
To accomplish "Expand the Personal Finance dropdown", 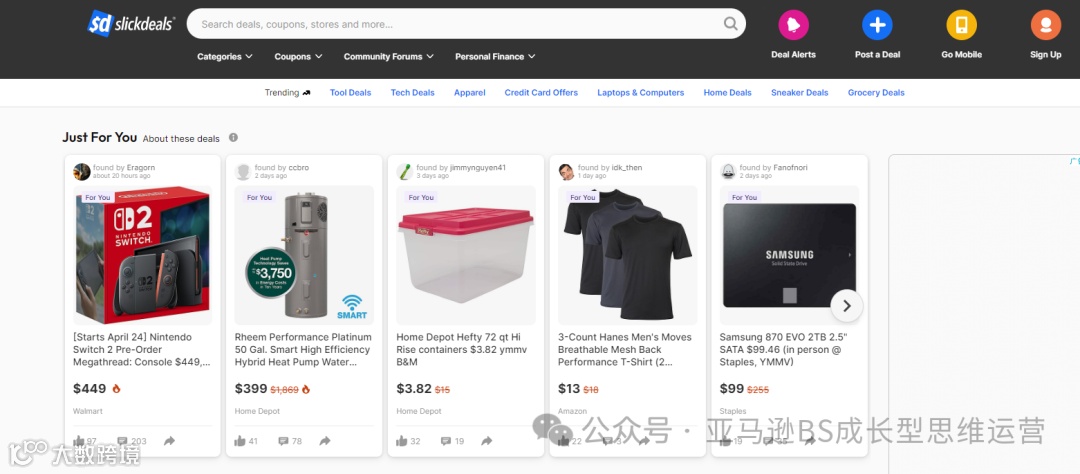I will pyautogui.click(x=495, y=56).
